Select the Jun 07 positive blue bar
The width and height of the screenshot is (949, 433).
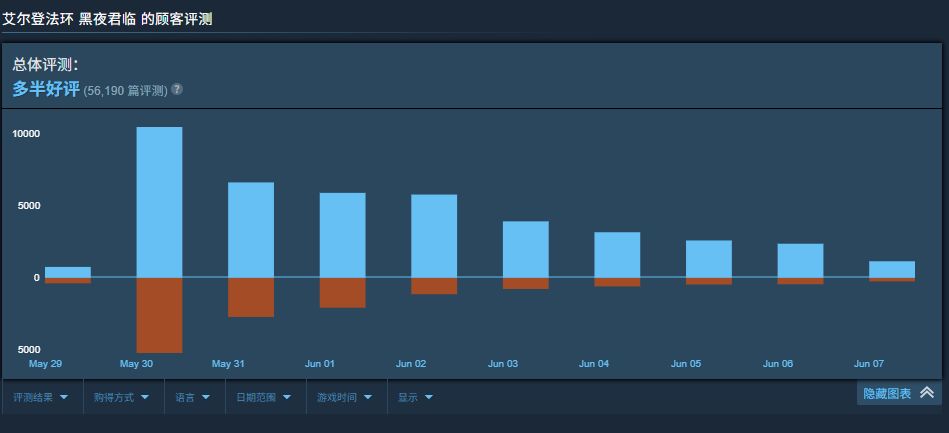(x=892, y=269)
